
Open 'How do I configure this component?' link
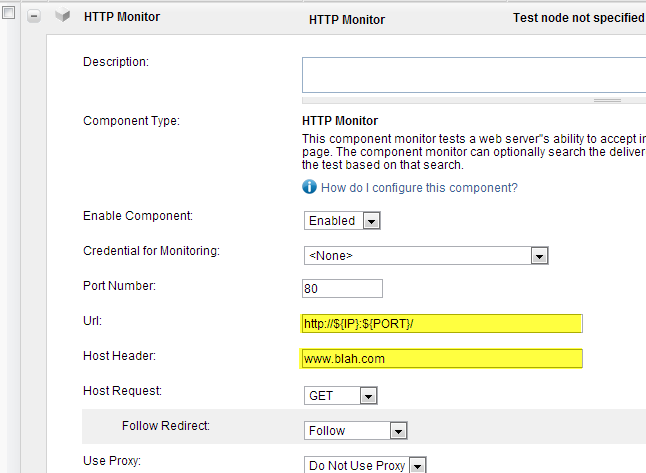pyautogui.click(x=419, y=188)
